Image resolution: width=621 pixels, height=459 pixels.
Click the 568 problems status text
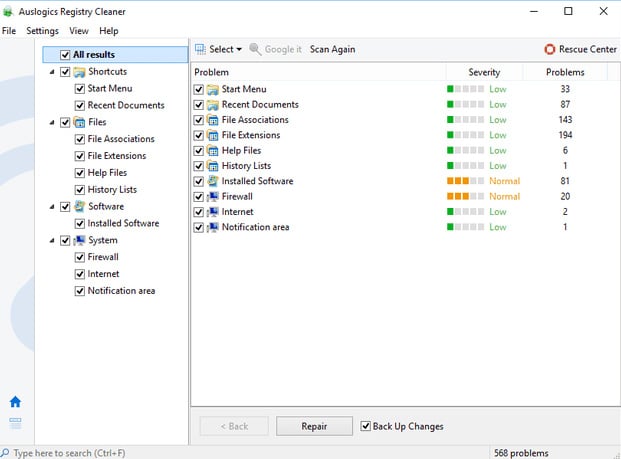pos(521,453)
